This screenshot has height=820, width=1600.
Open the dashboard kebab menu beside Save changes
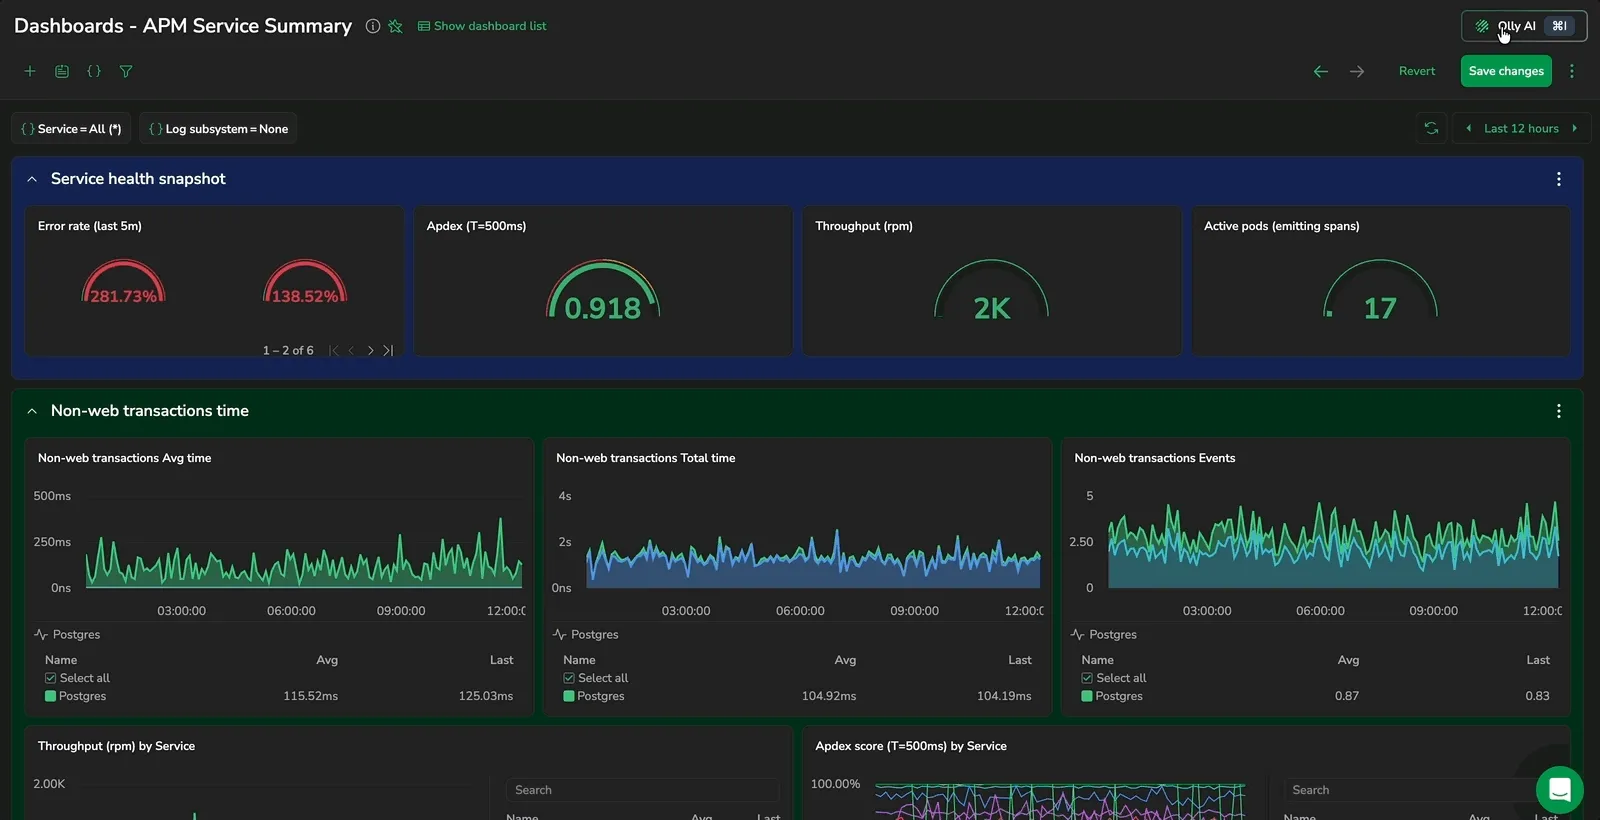click(1572, 71)
